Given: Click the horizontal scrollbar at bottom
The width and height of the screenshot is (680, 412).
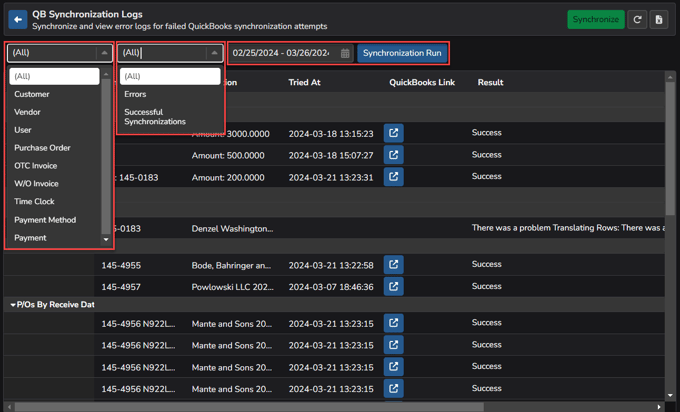Looking at the screenshot, I should 249,407.
